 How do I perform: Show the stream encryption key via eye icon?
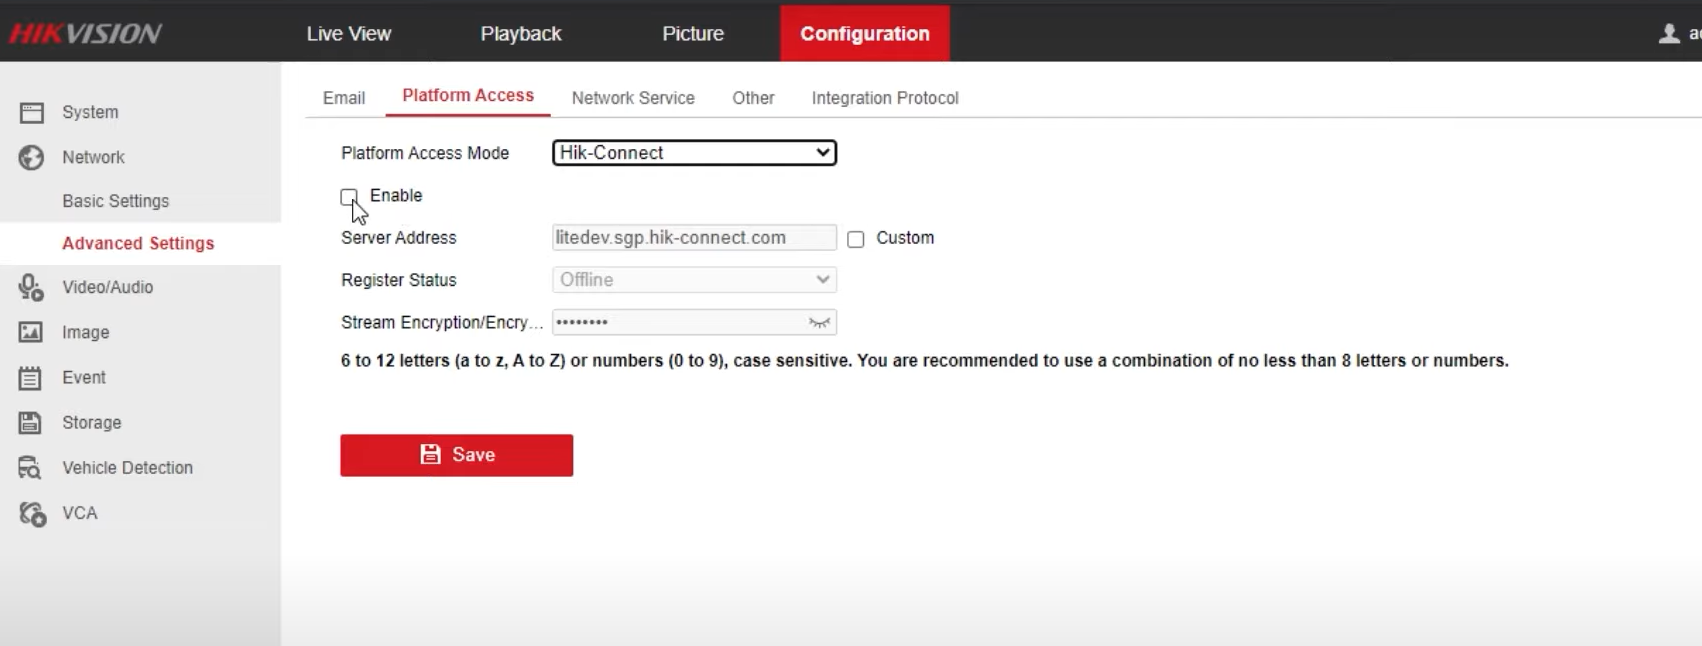click(x=819, y=322)
